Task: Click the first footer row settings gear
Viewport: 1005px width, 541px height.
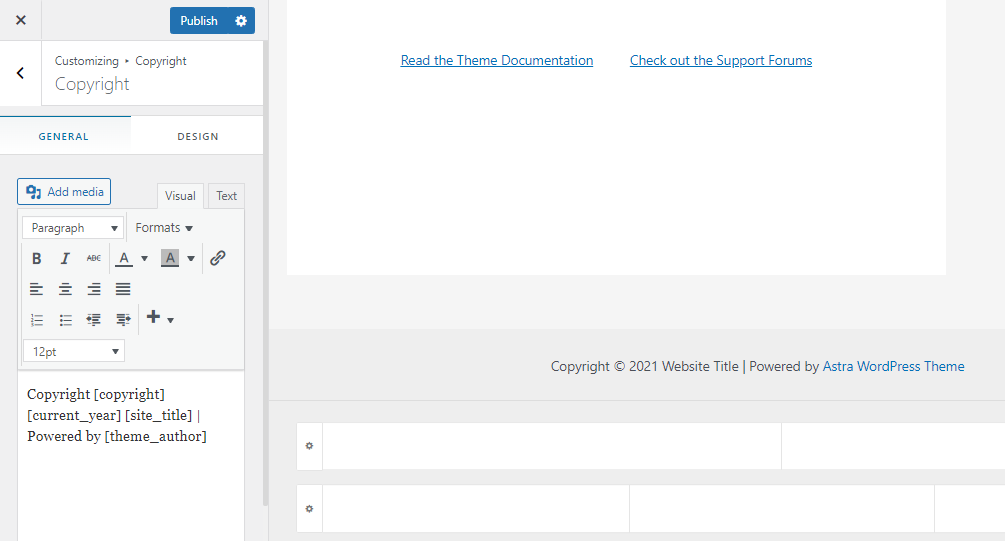Action: (309, 446)
